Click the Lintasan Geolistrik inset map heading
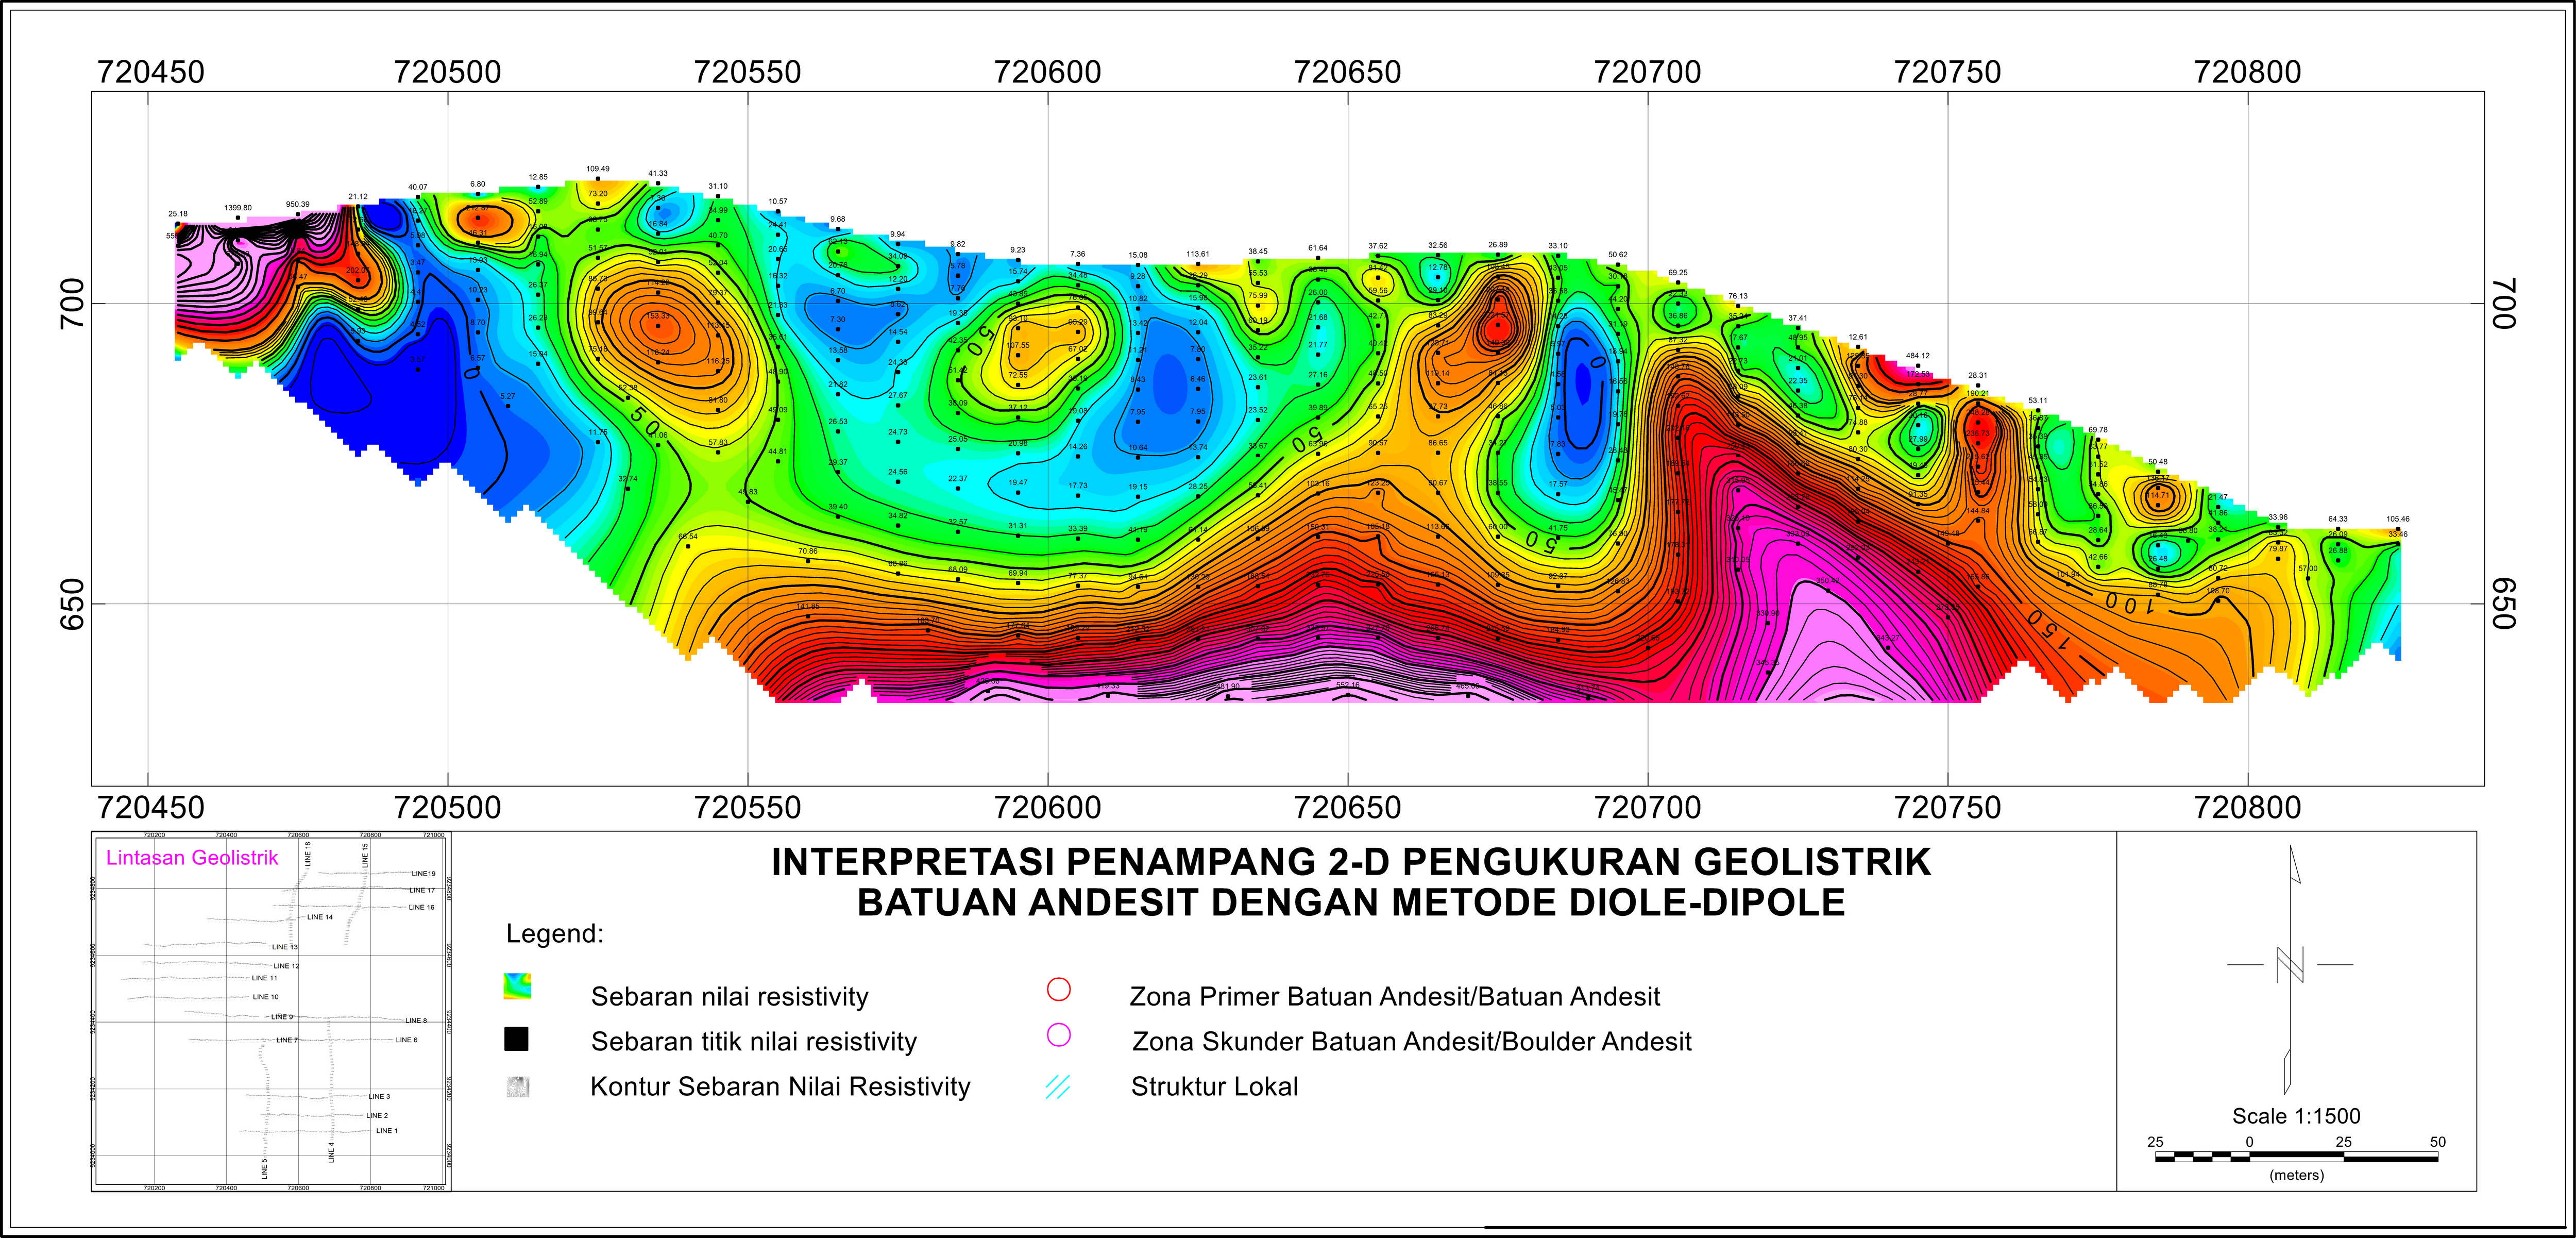This screenshot has width=2576, height=1238. click(x=192, y=858)
